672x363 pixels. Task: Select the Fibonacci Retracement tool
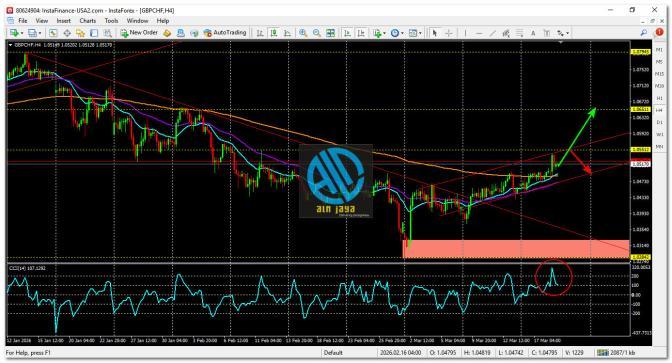520,33
